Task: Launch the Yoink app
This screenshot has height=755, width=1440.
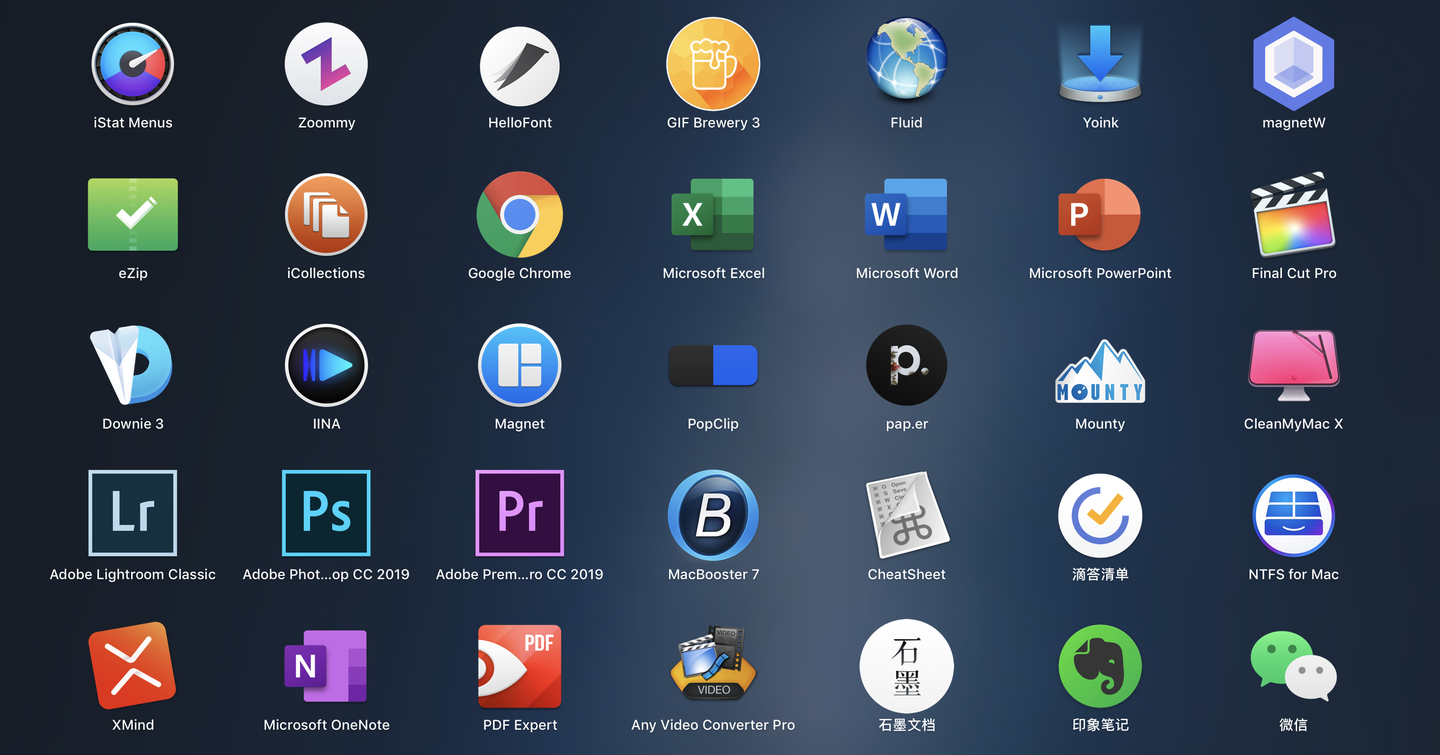Action: (1100, 63)
